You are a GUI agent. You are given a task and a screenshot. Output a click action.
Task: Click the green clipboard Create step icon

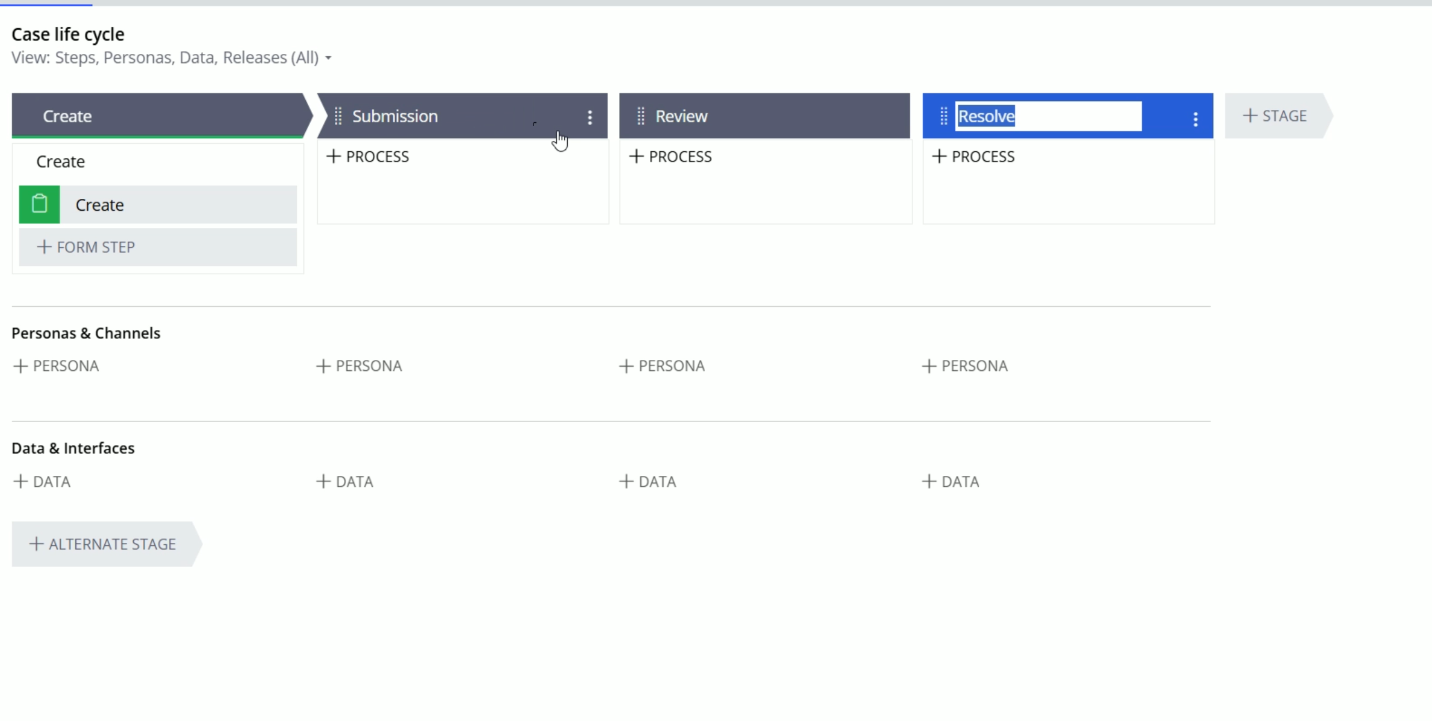point(39,205)
